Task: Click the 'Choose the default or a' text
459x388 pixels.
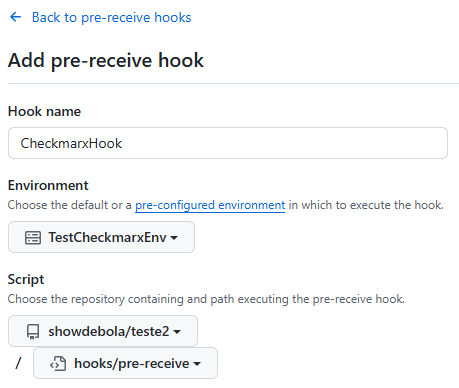Action: click(x=70, y=205)
